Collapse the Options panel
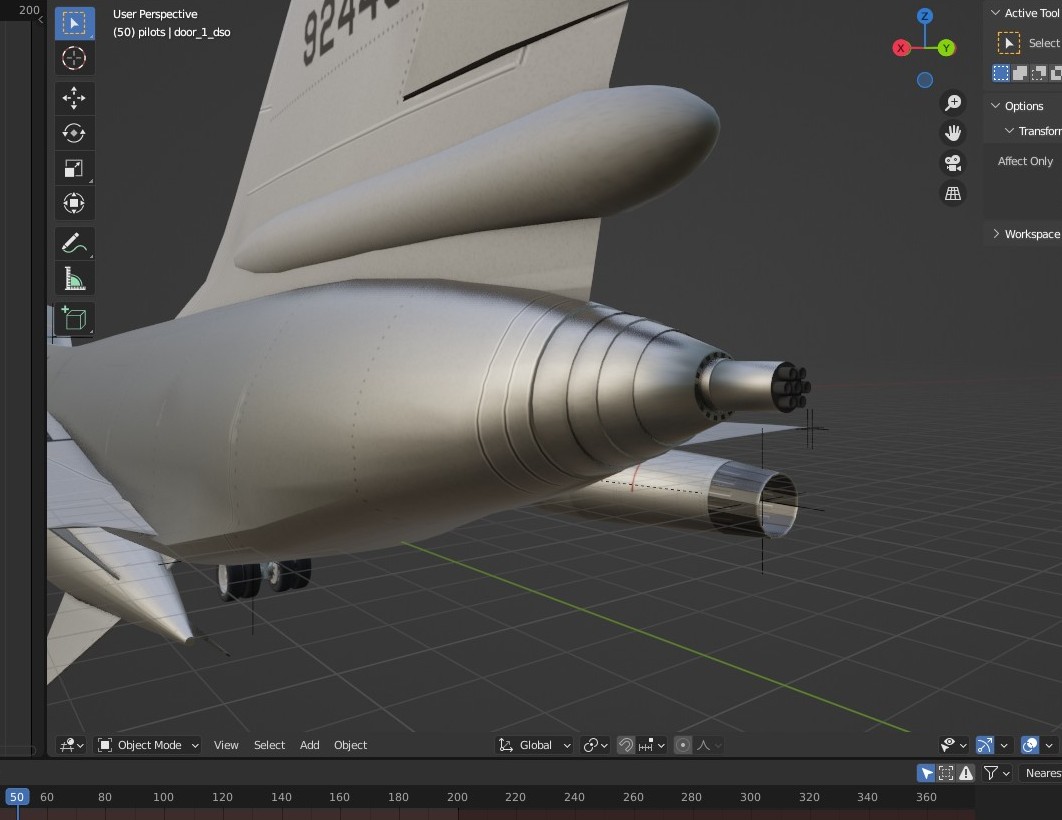The height and width of the screenshot is (820, 1062). (996, 106)
